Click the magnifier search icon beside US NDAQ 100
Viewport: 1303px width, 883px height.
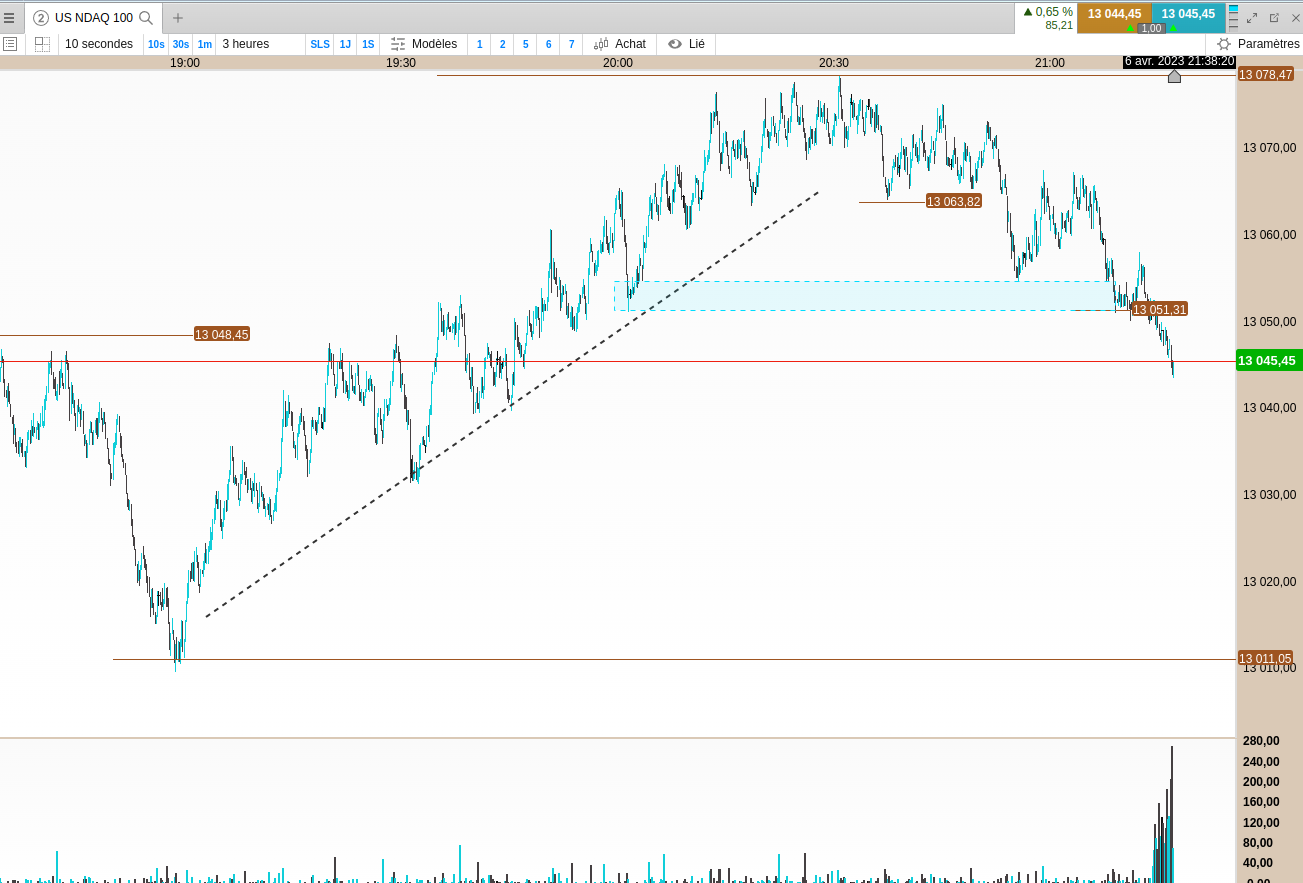[146, 18]
